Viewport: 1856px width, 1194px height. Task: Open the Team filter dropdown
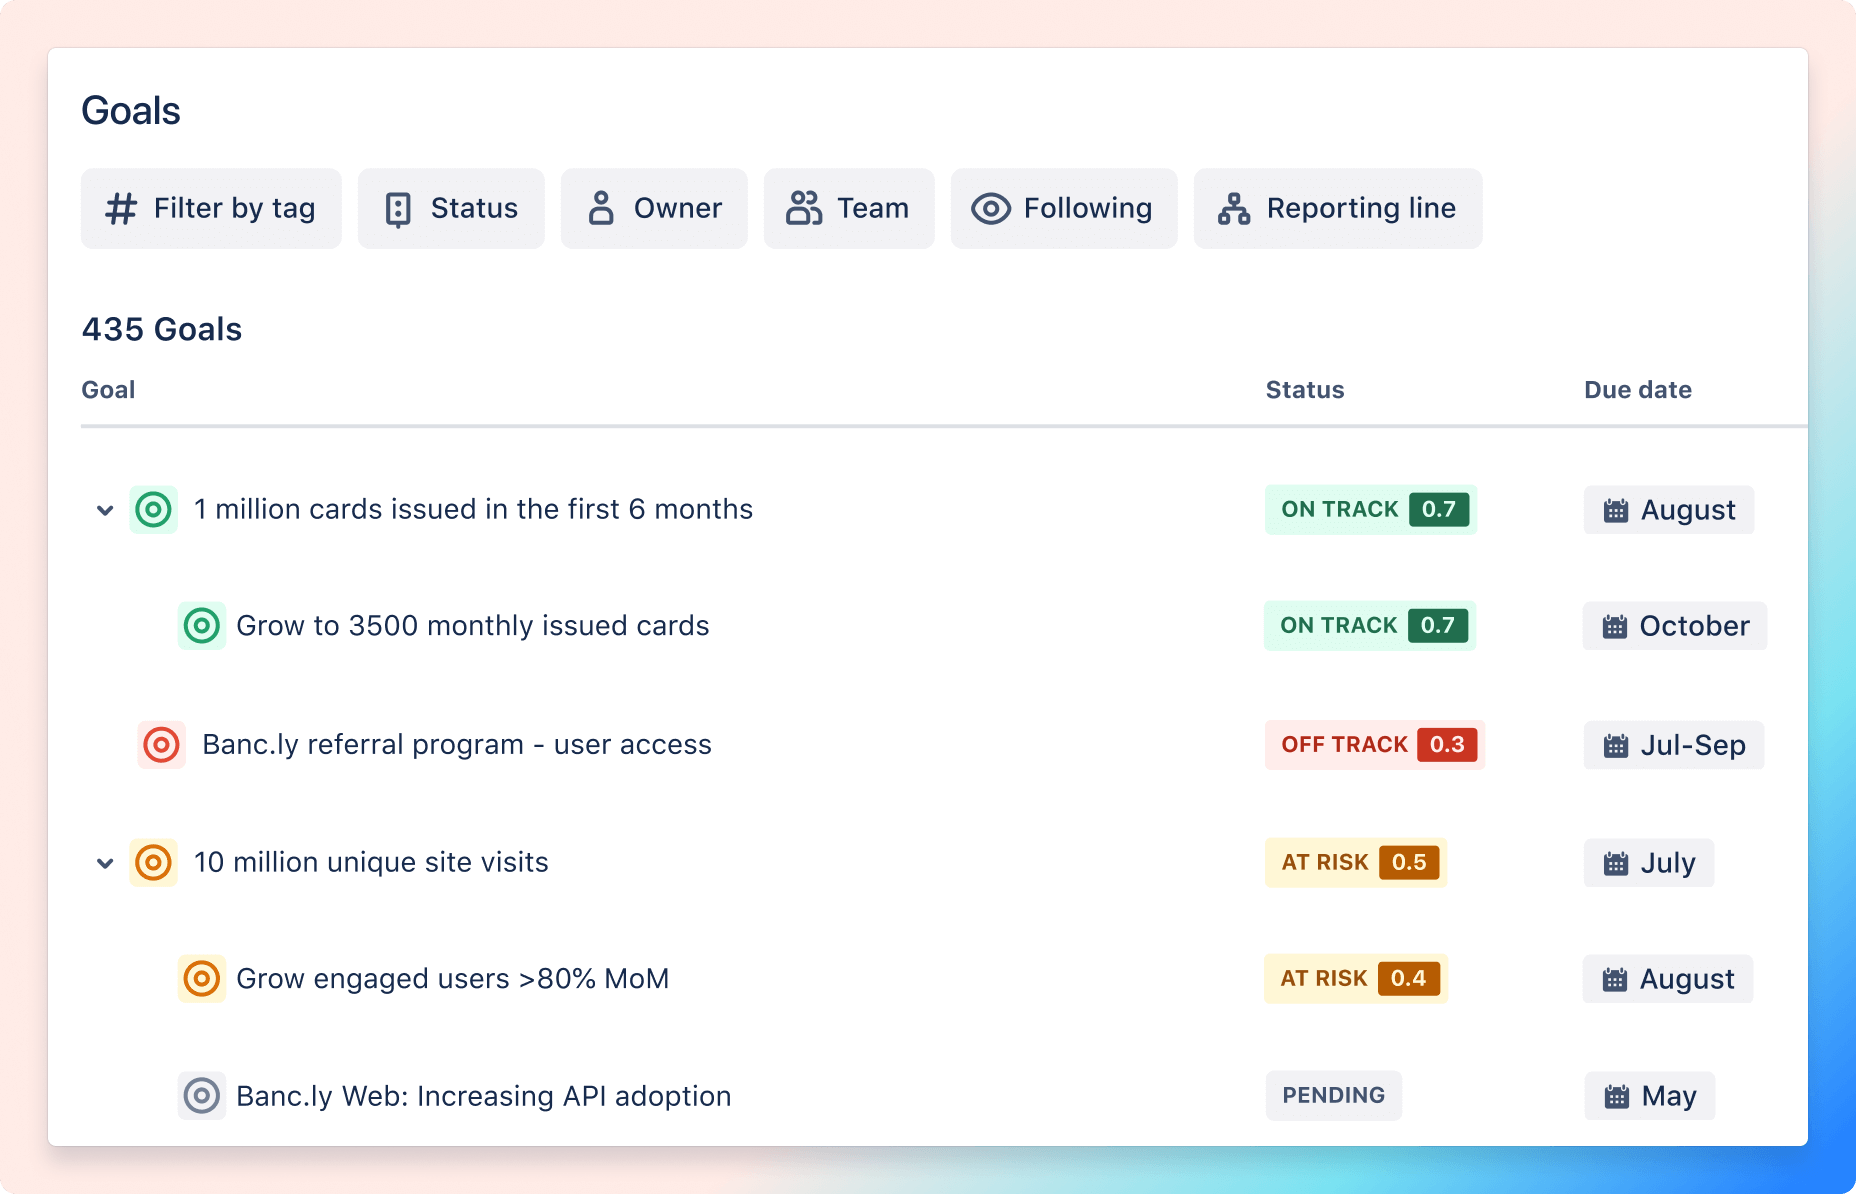click(848, 208)
